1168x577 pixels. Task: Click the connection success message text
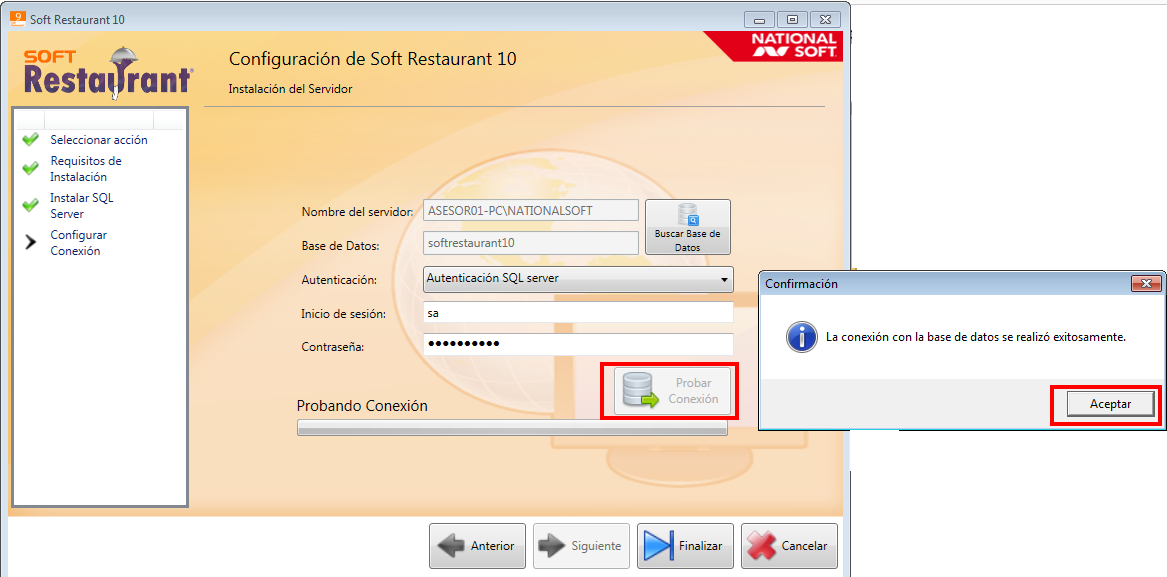[x=976, y=337]
